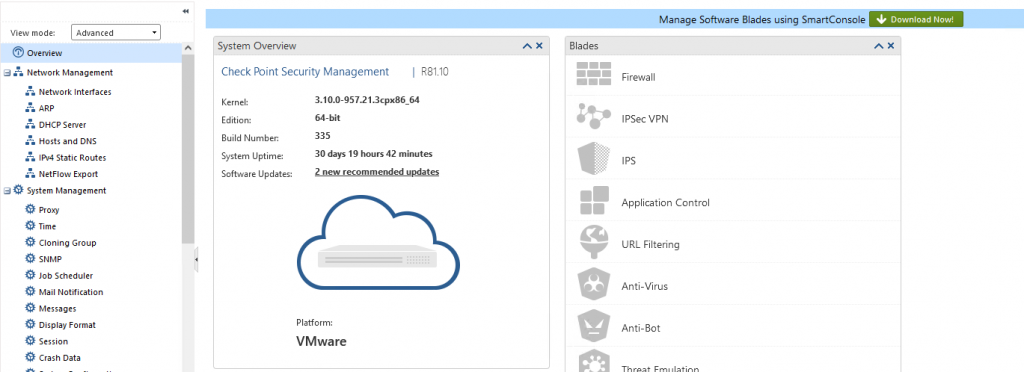Image resolution: width=1024 pixels, height=372 pixels.
Task: Collapse the System Management tree node
Action: tap(7, 191)
